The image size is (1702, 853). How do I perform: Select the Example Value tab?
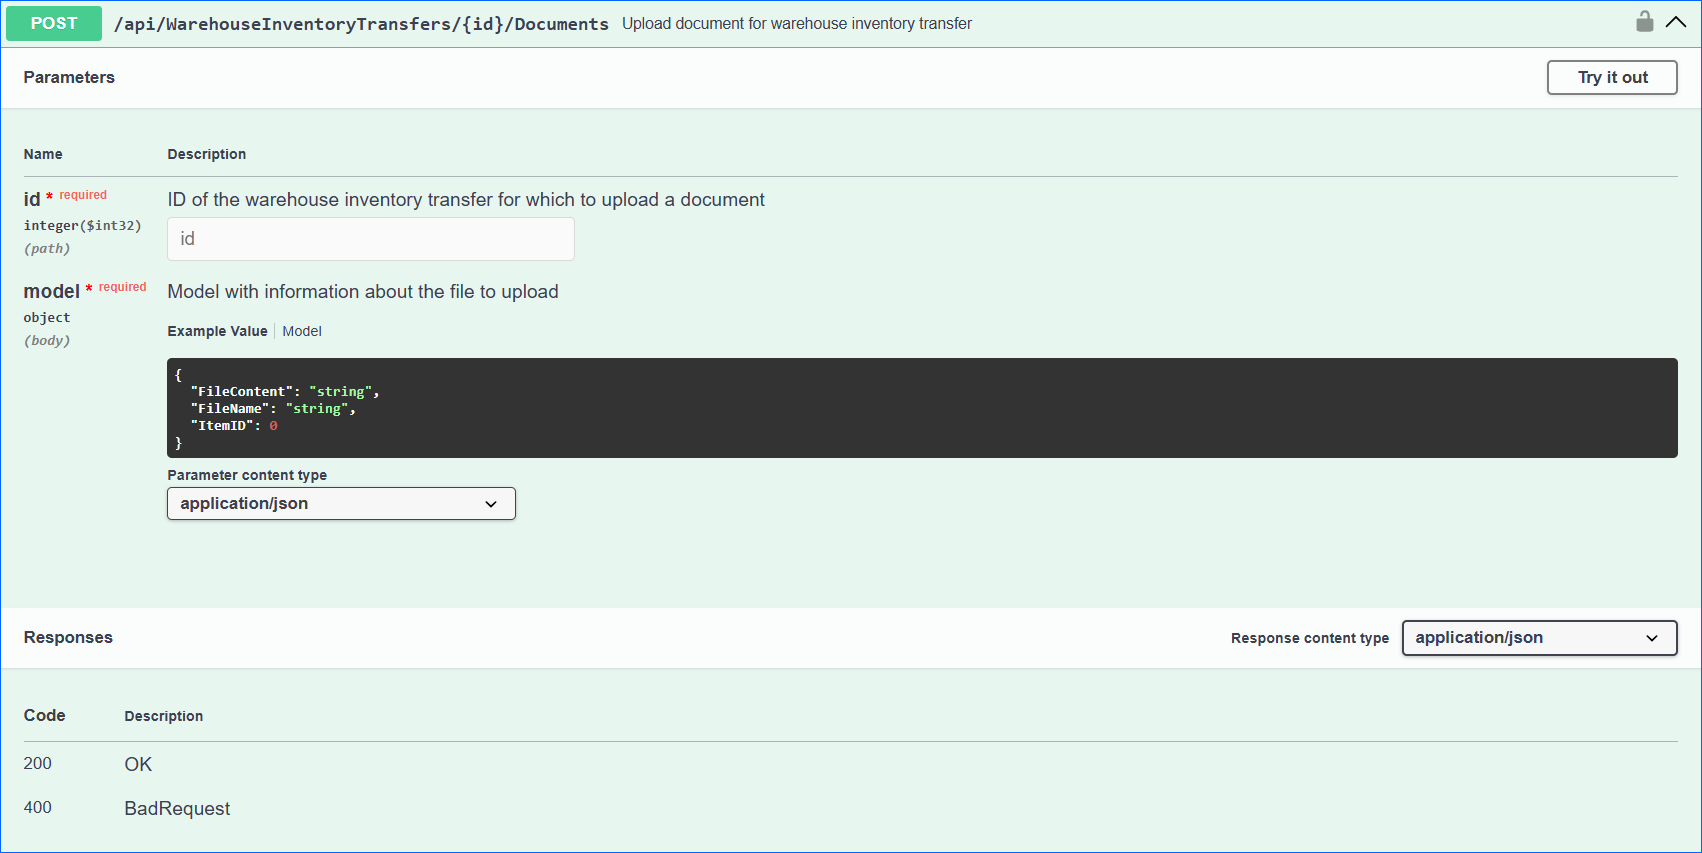coord(217,331)
